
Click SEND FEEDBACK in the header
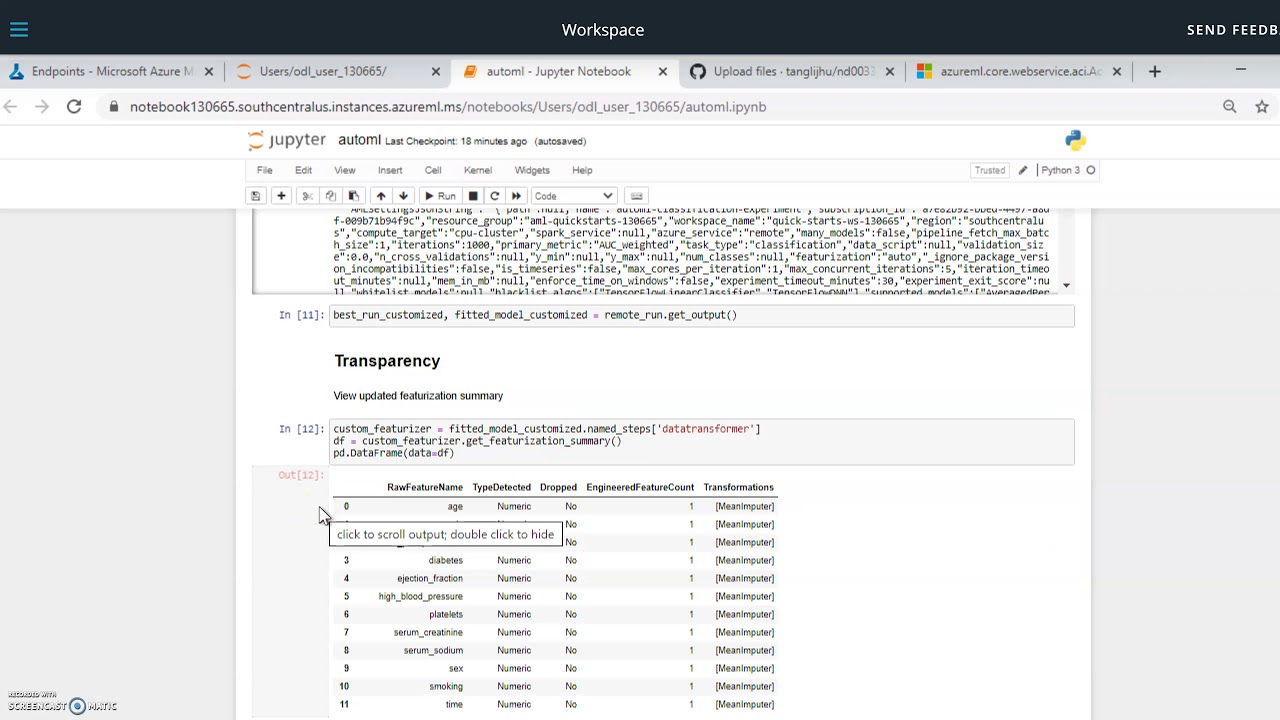pyautogui.click(x=1232, y=30)
